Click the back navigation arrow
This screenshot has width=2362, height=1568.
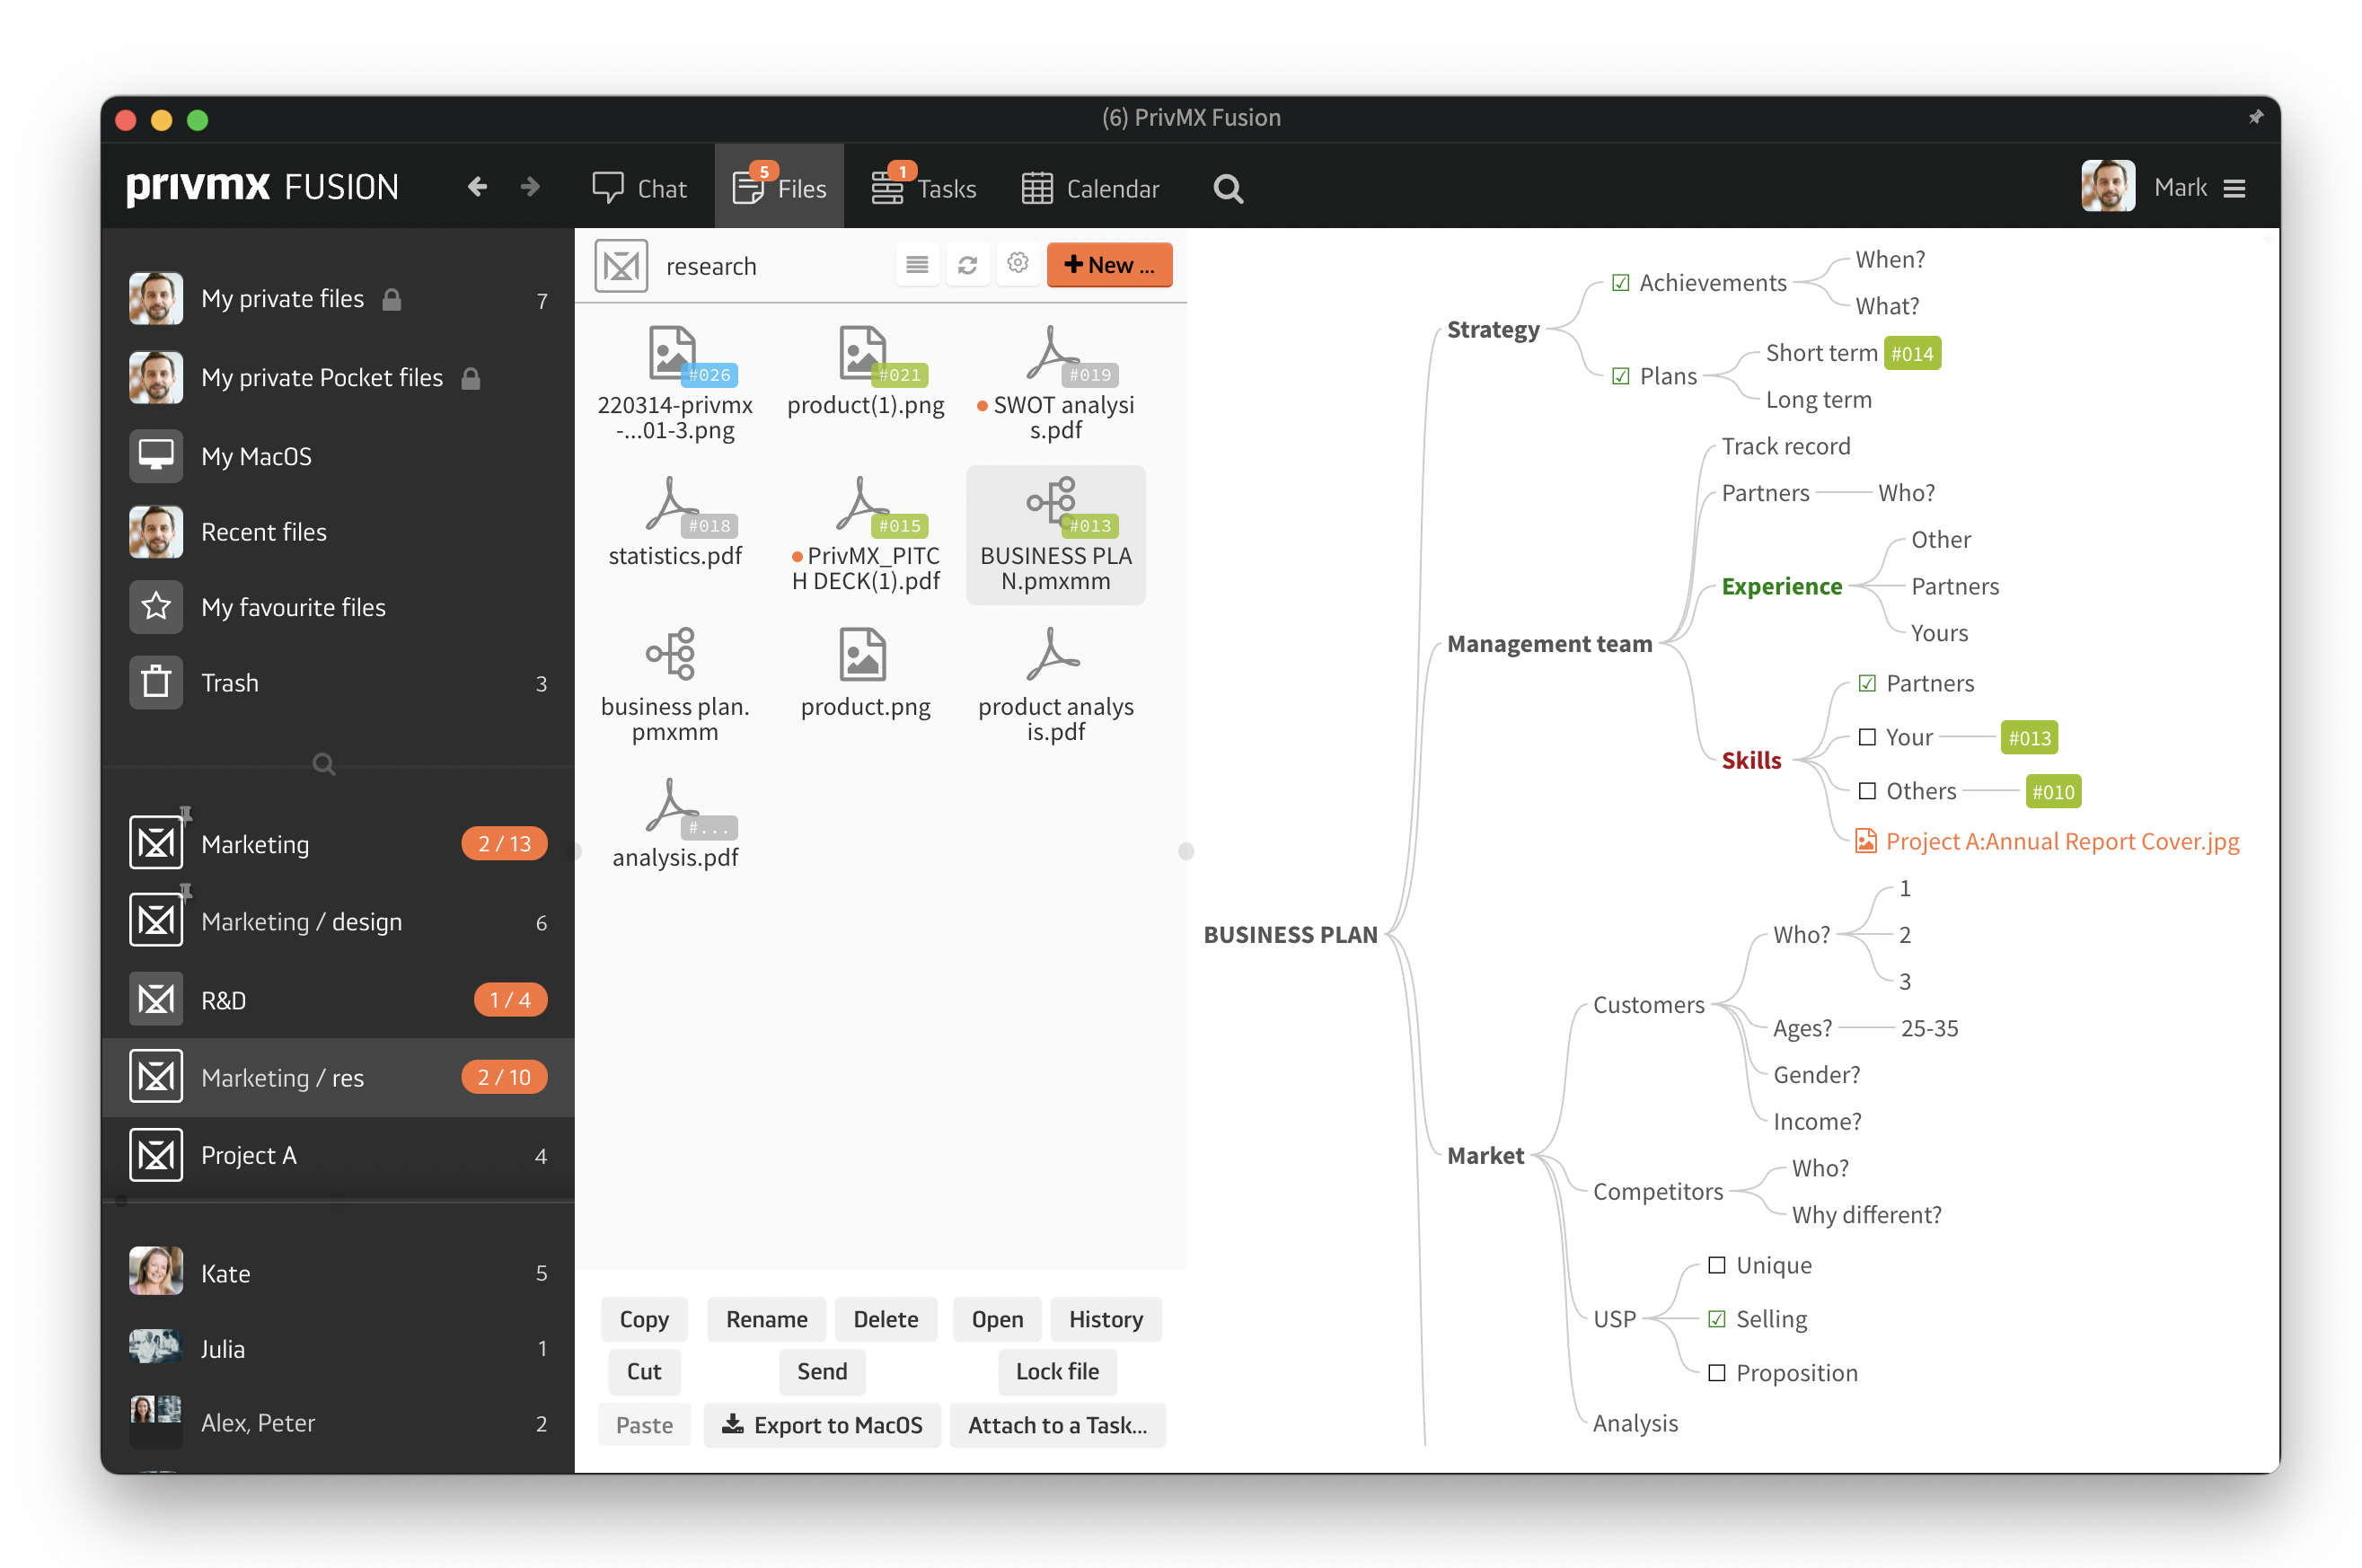coord(477,187)
